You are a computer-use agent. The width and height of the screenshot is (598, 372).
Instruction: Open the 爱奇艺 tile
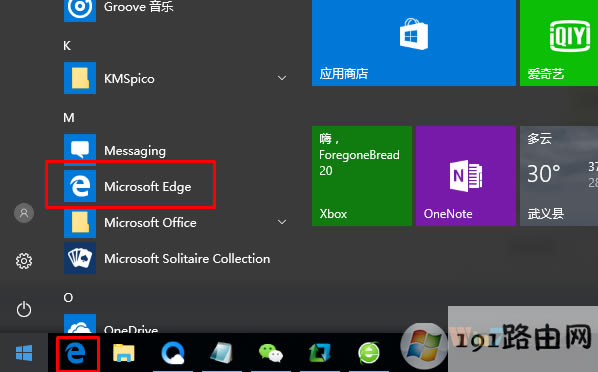pyautogui.click(x=559, y=43)
